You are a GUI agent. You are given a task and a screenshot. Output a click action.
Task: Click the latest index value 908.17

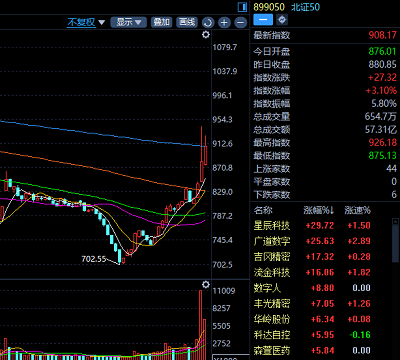click(x=383, y=35)
